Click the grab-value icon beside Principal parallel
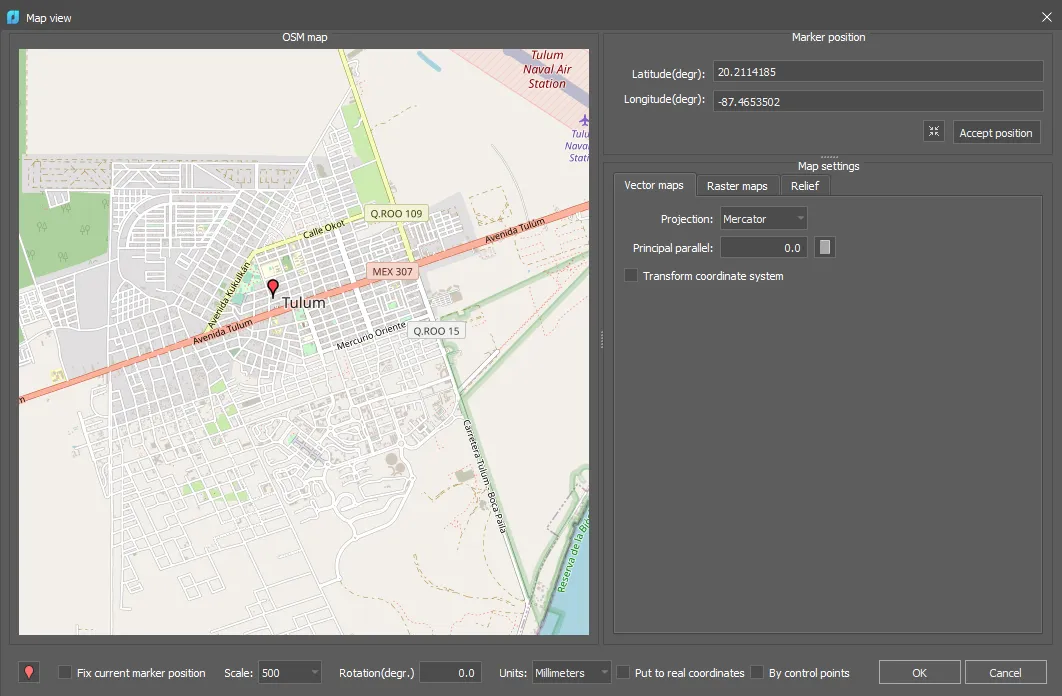Screen dimensions: 1062x696 pos(824,247)
